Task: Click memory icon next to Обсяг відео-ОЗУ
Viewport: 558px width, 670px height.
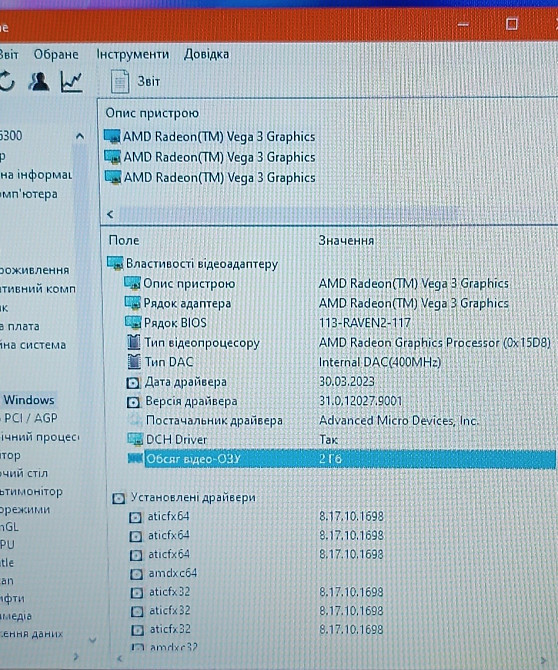Action: pyautogui.click(x=135, y=458)
